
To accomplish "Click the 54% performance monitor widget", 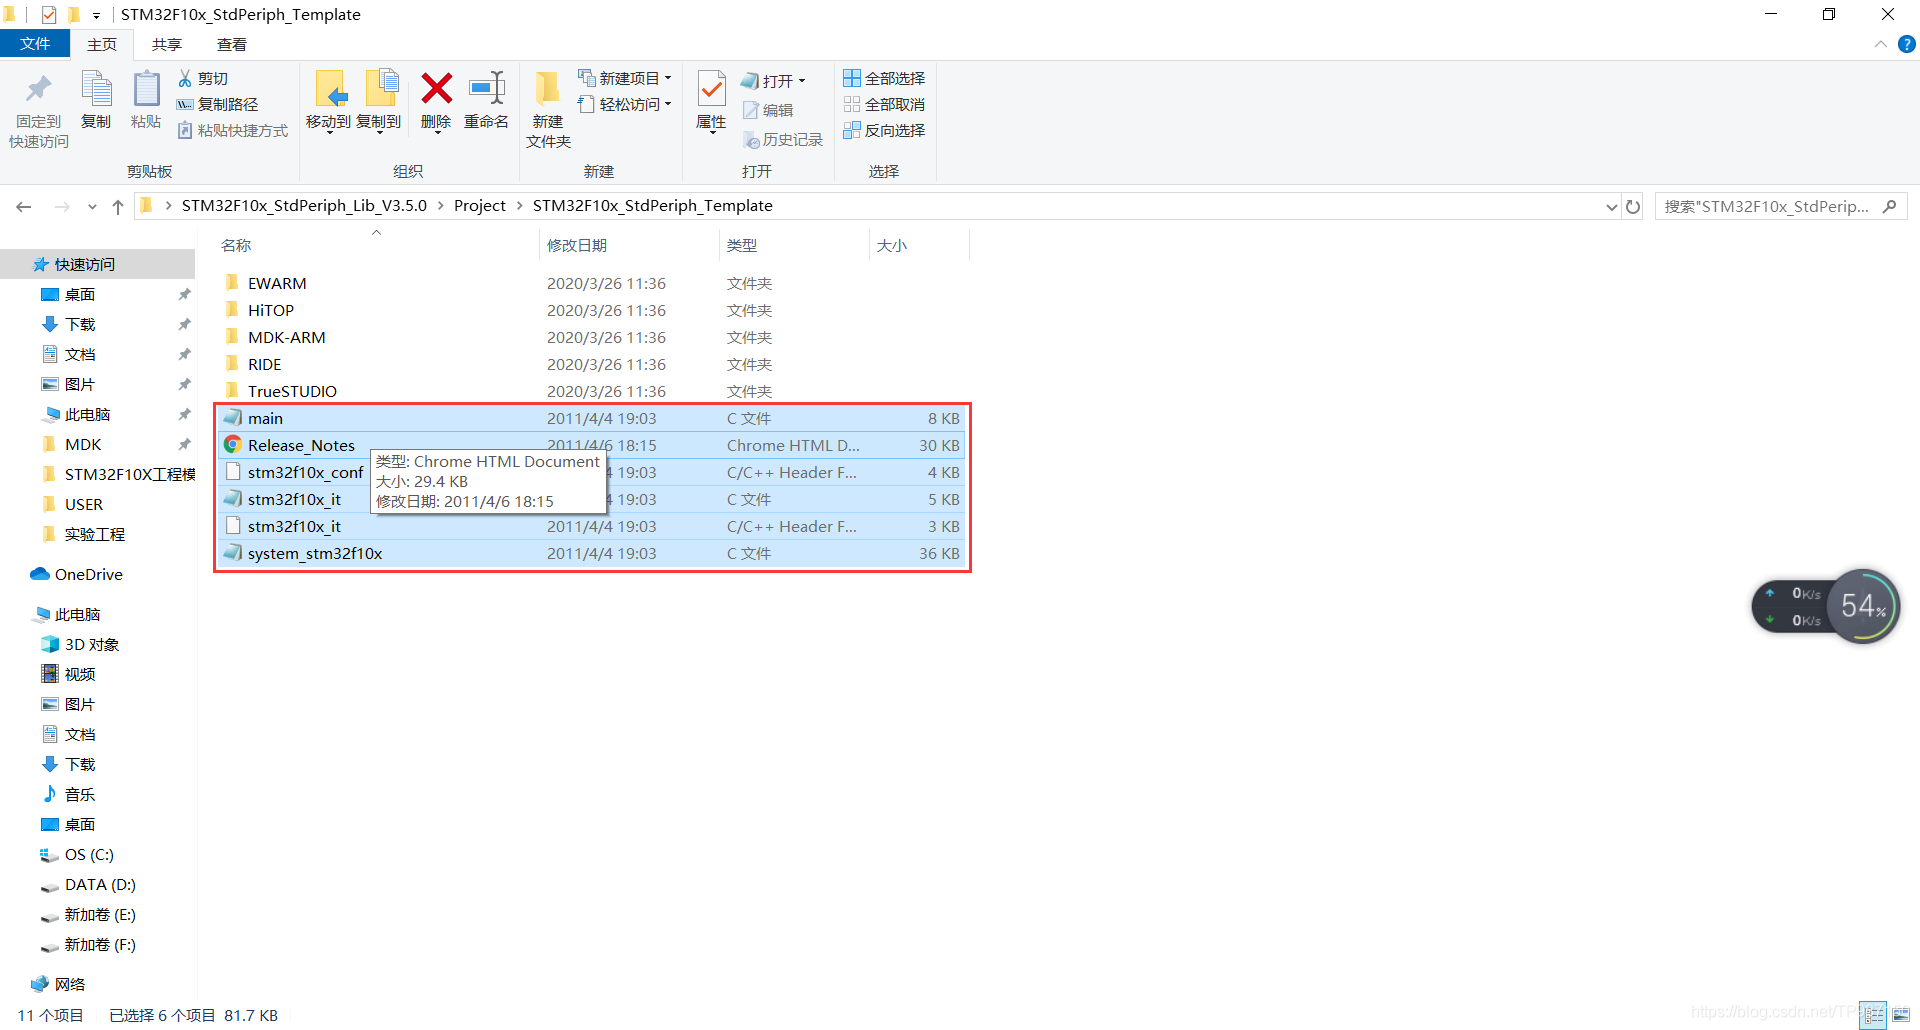I will (1863, 606).
